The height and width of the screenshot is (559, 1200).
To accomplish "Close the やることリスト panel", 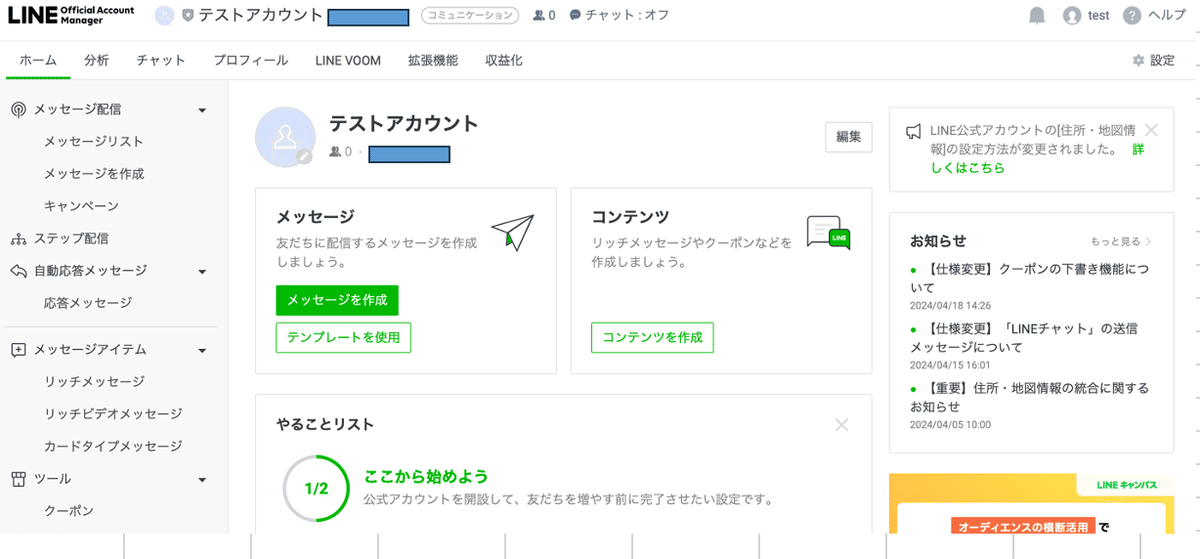I will point(841,425).
